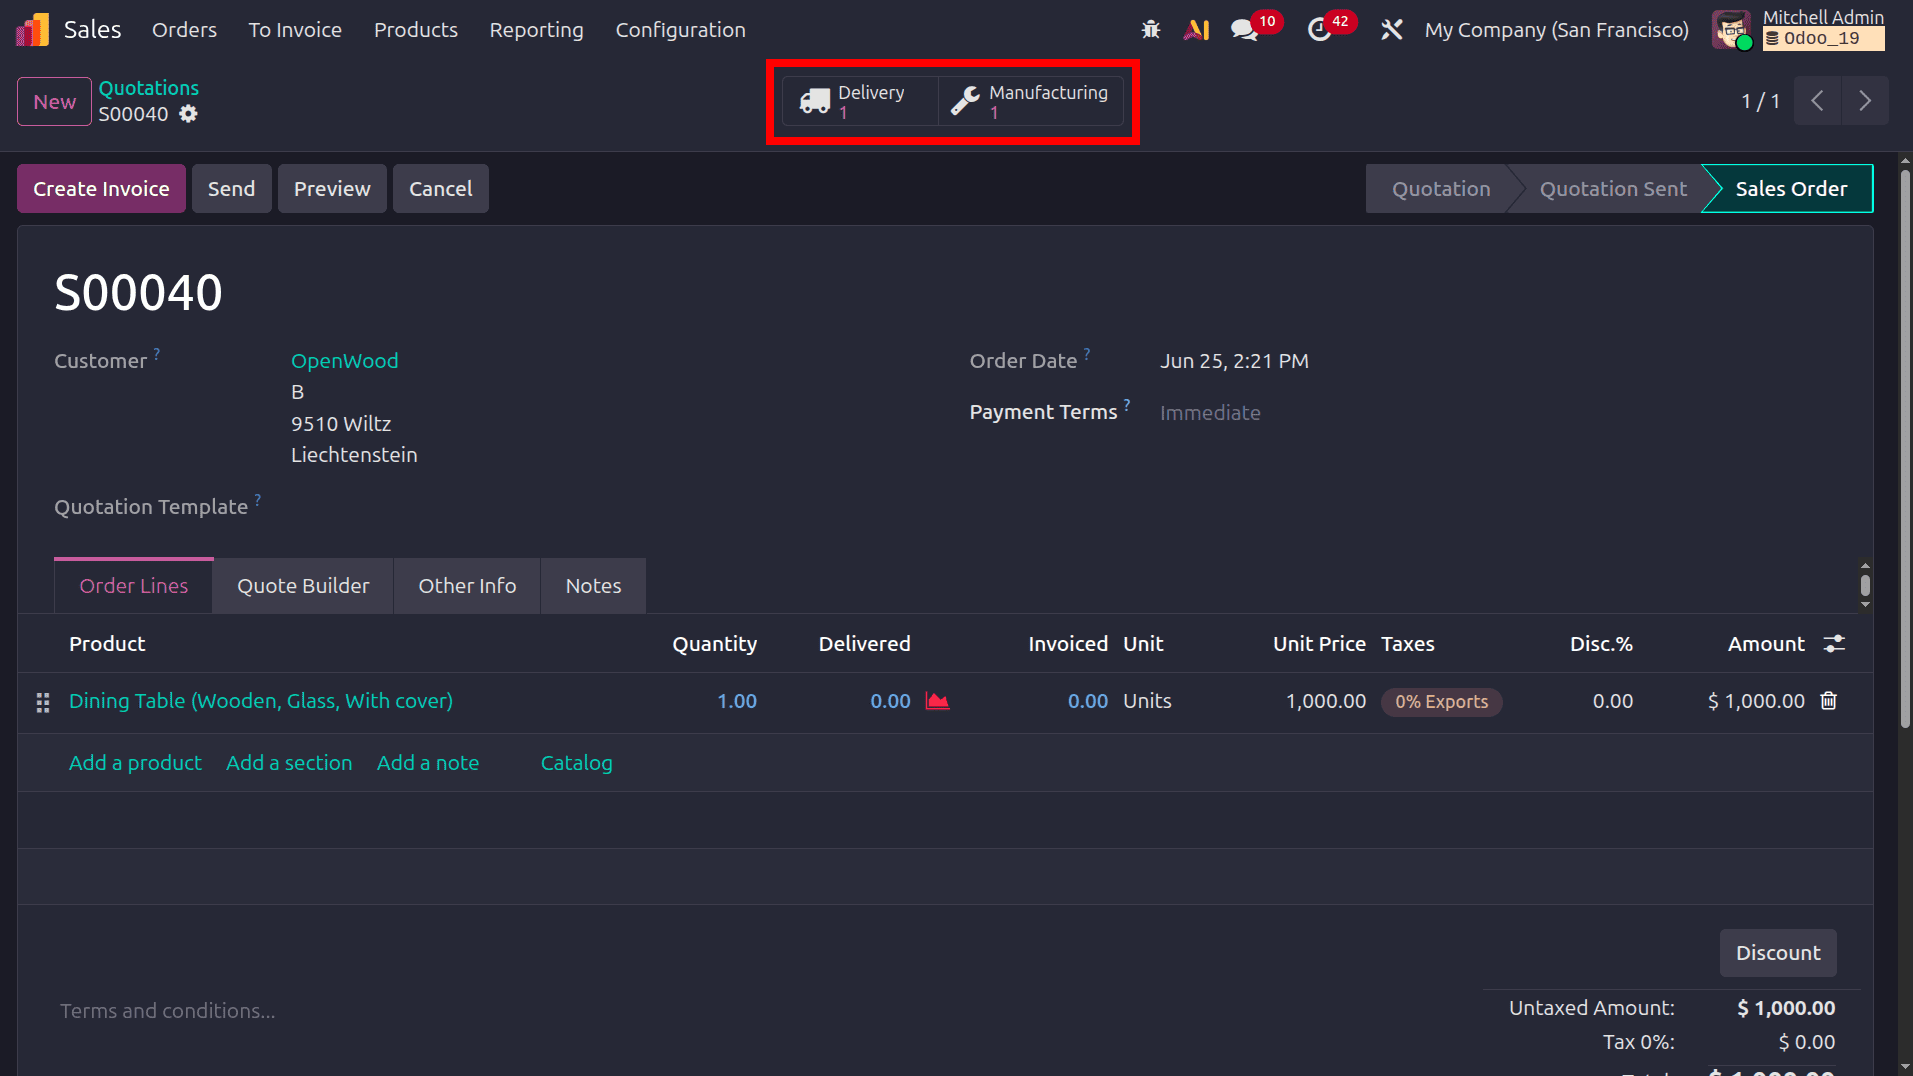Viewport: 1913px width, 1076px height.
Task: Click the Preview button
Action: (x=332, y=189)
